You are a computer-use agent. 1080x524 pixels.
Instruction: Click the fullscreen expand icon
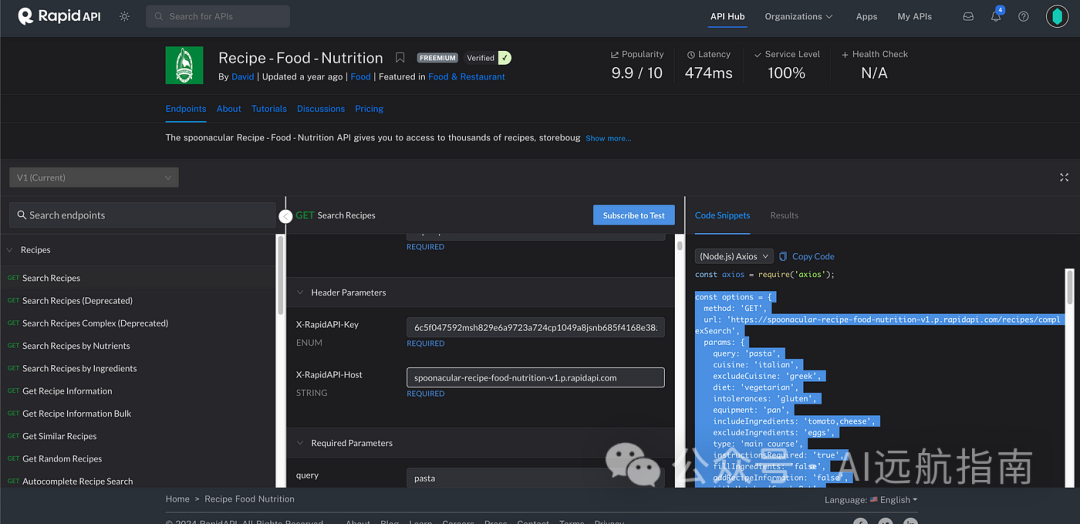pos(1063,178)
